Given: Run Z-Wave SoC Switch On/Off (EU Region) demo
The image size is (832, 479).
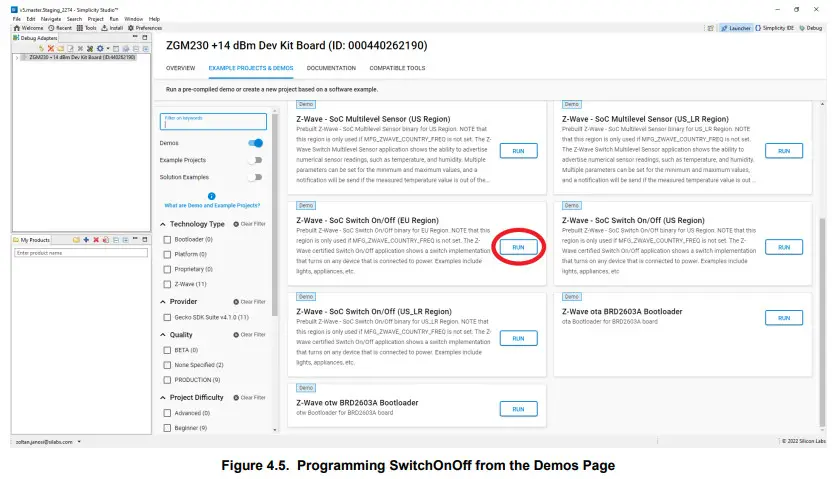Looking at the screenshot, I should click(x=518, y=248).
